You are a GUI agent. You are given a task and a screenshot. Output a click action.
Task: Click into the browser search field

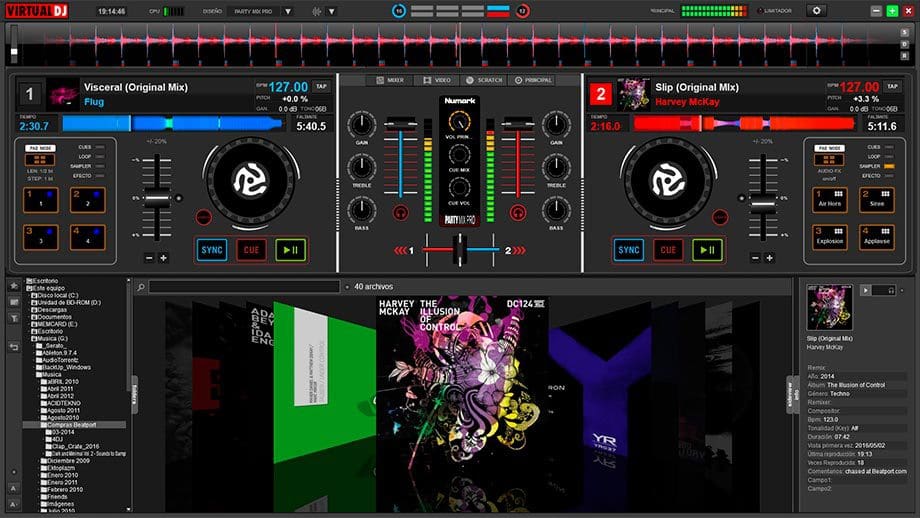pyautogui.click(x=244, y=287)
